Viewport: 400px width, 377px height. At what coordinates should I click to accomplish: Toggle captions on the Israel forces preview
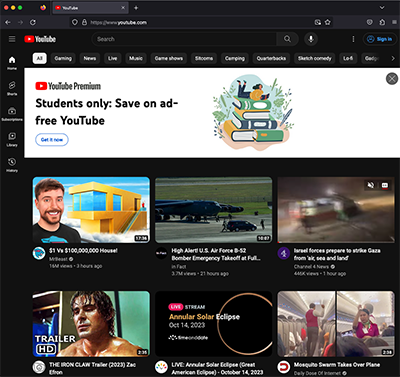[x=385, y=185]
